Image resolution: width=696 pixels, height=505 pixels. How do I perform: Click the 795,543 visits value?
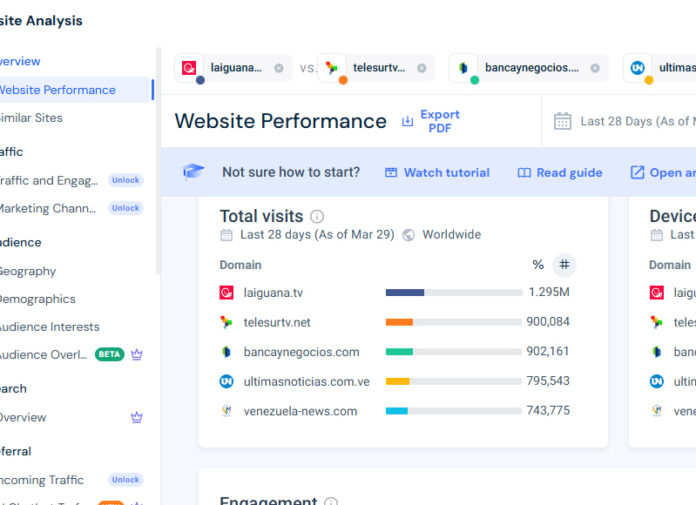tap(548, 381)
